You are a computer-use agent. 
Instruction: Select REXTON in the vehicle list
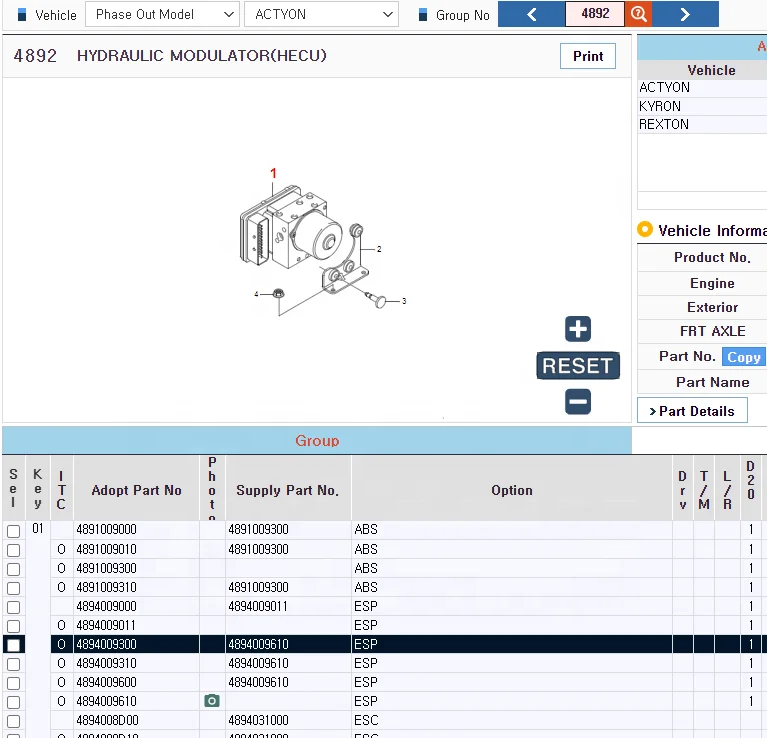click(664, 125)
